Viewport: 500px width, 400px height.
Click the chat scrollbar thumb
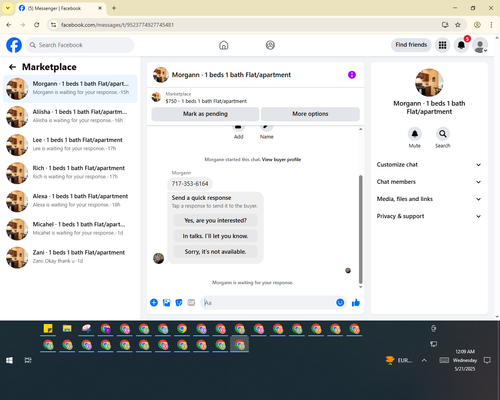point(360,229)
